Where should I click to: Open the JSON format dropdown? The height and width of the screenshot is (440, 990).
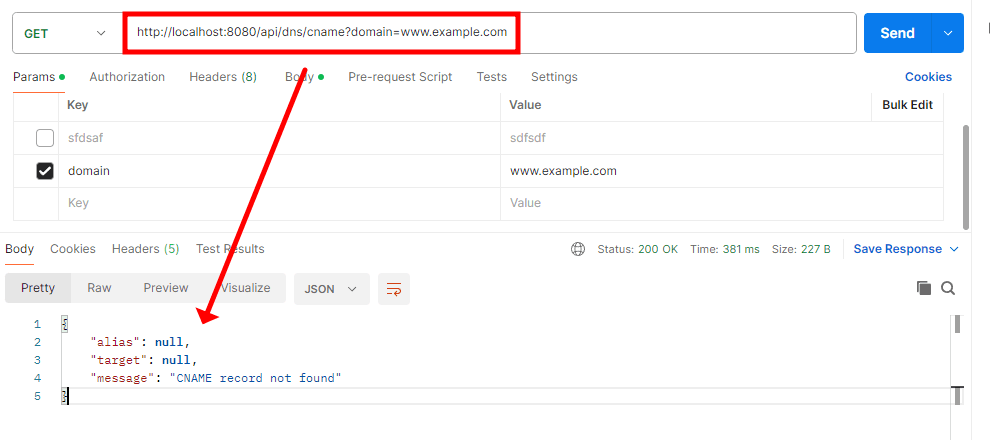[x=331, y=288]
